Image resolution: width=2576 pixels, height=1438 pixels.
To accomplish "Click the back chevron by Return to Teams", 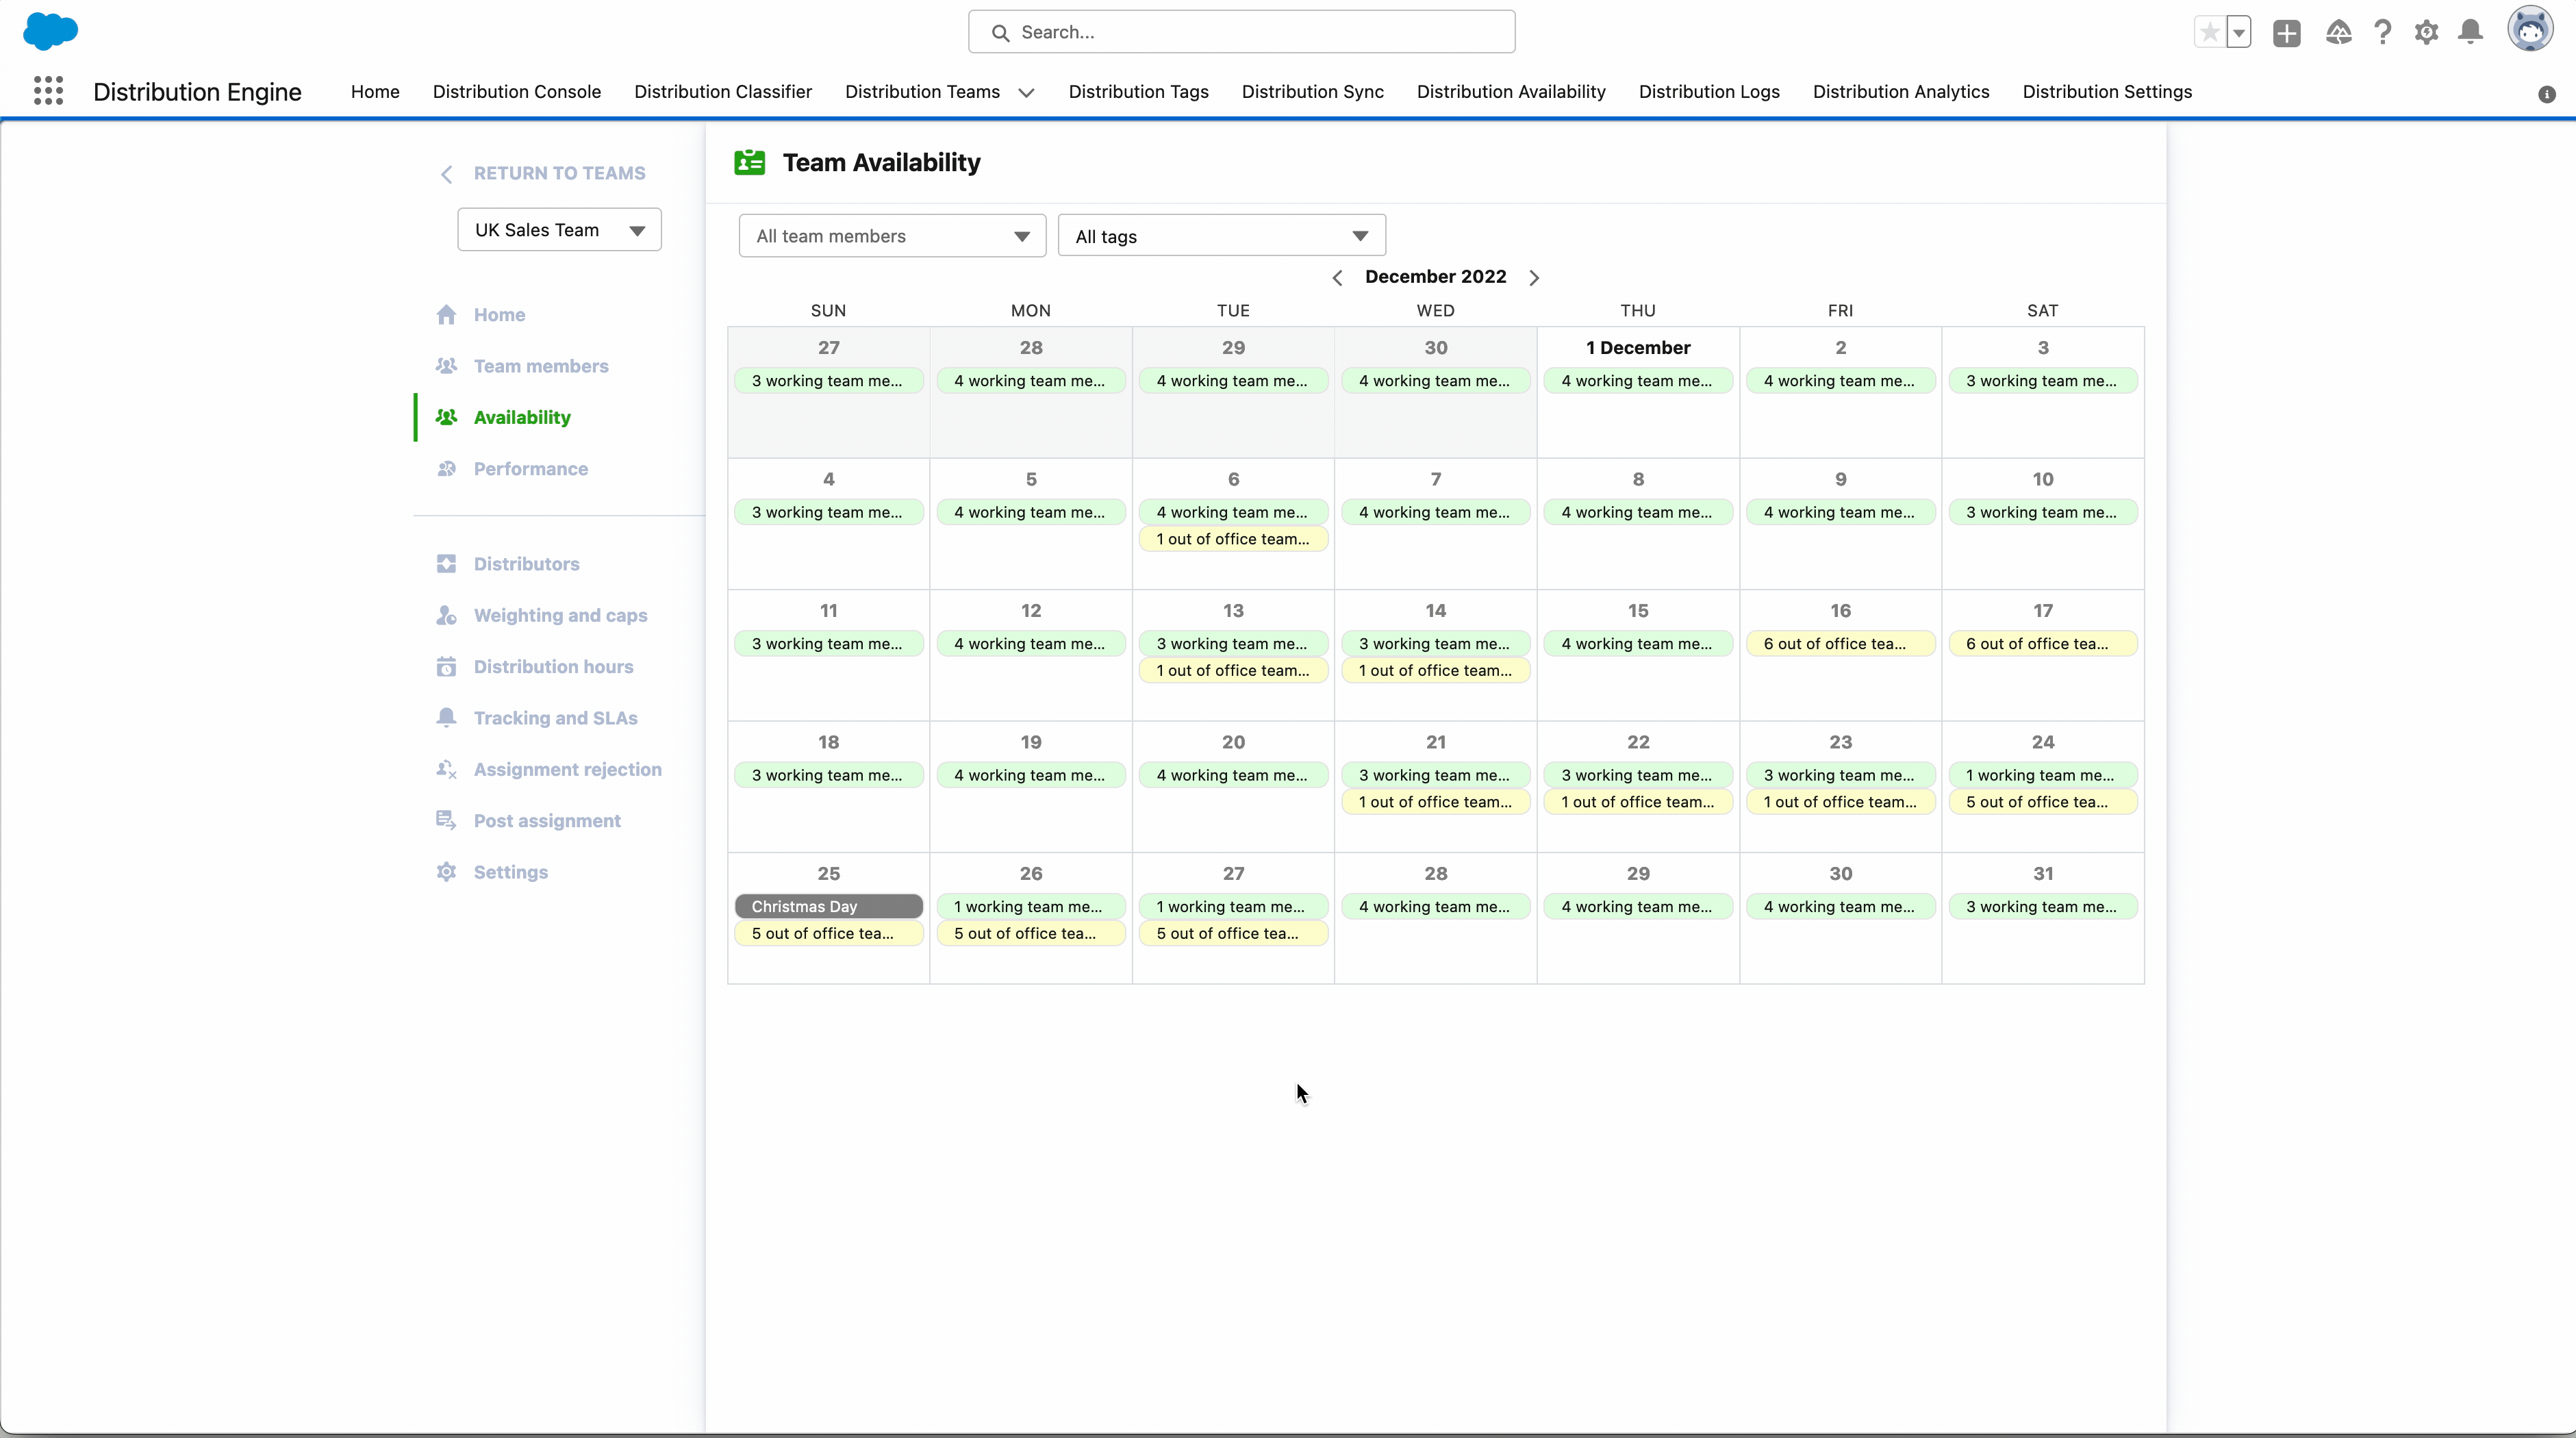I will (x=446, y=174).
